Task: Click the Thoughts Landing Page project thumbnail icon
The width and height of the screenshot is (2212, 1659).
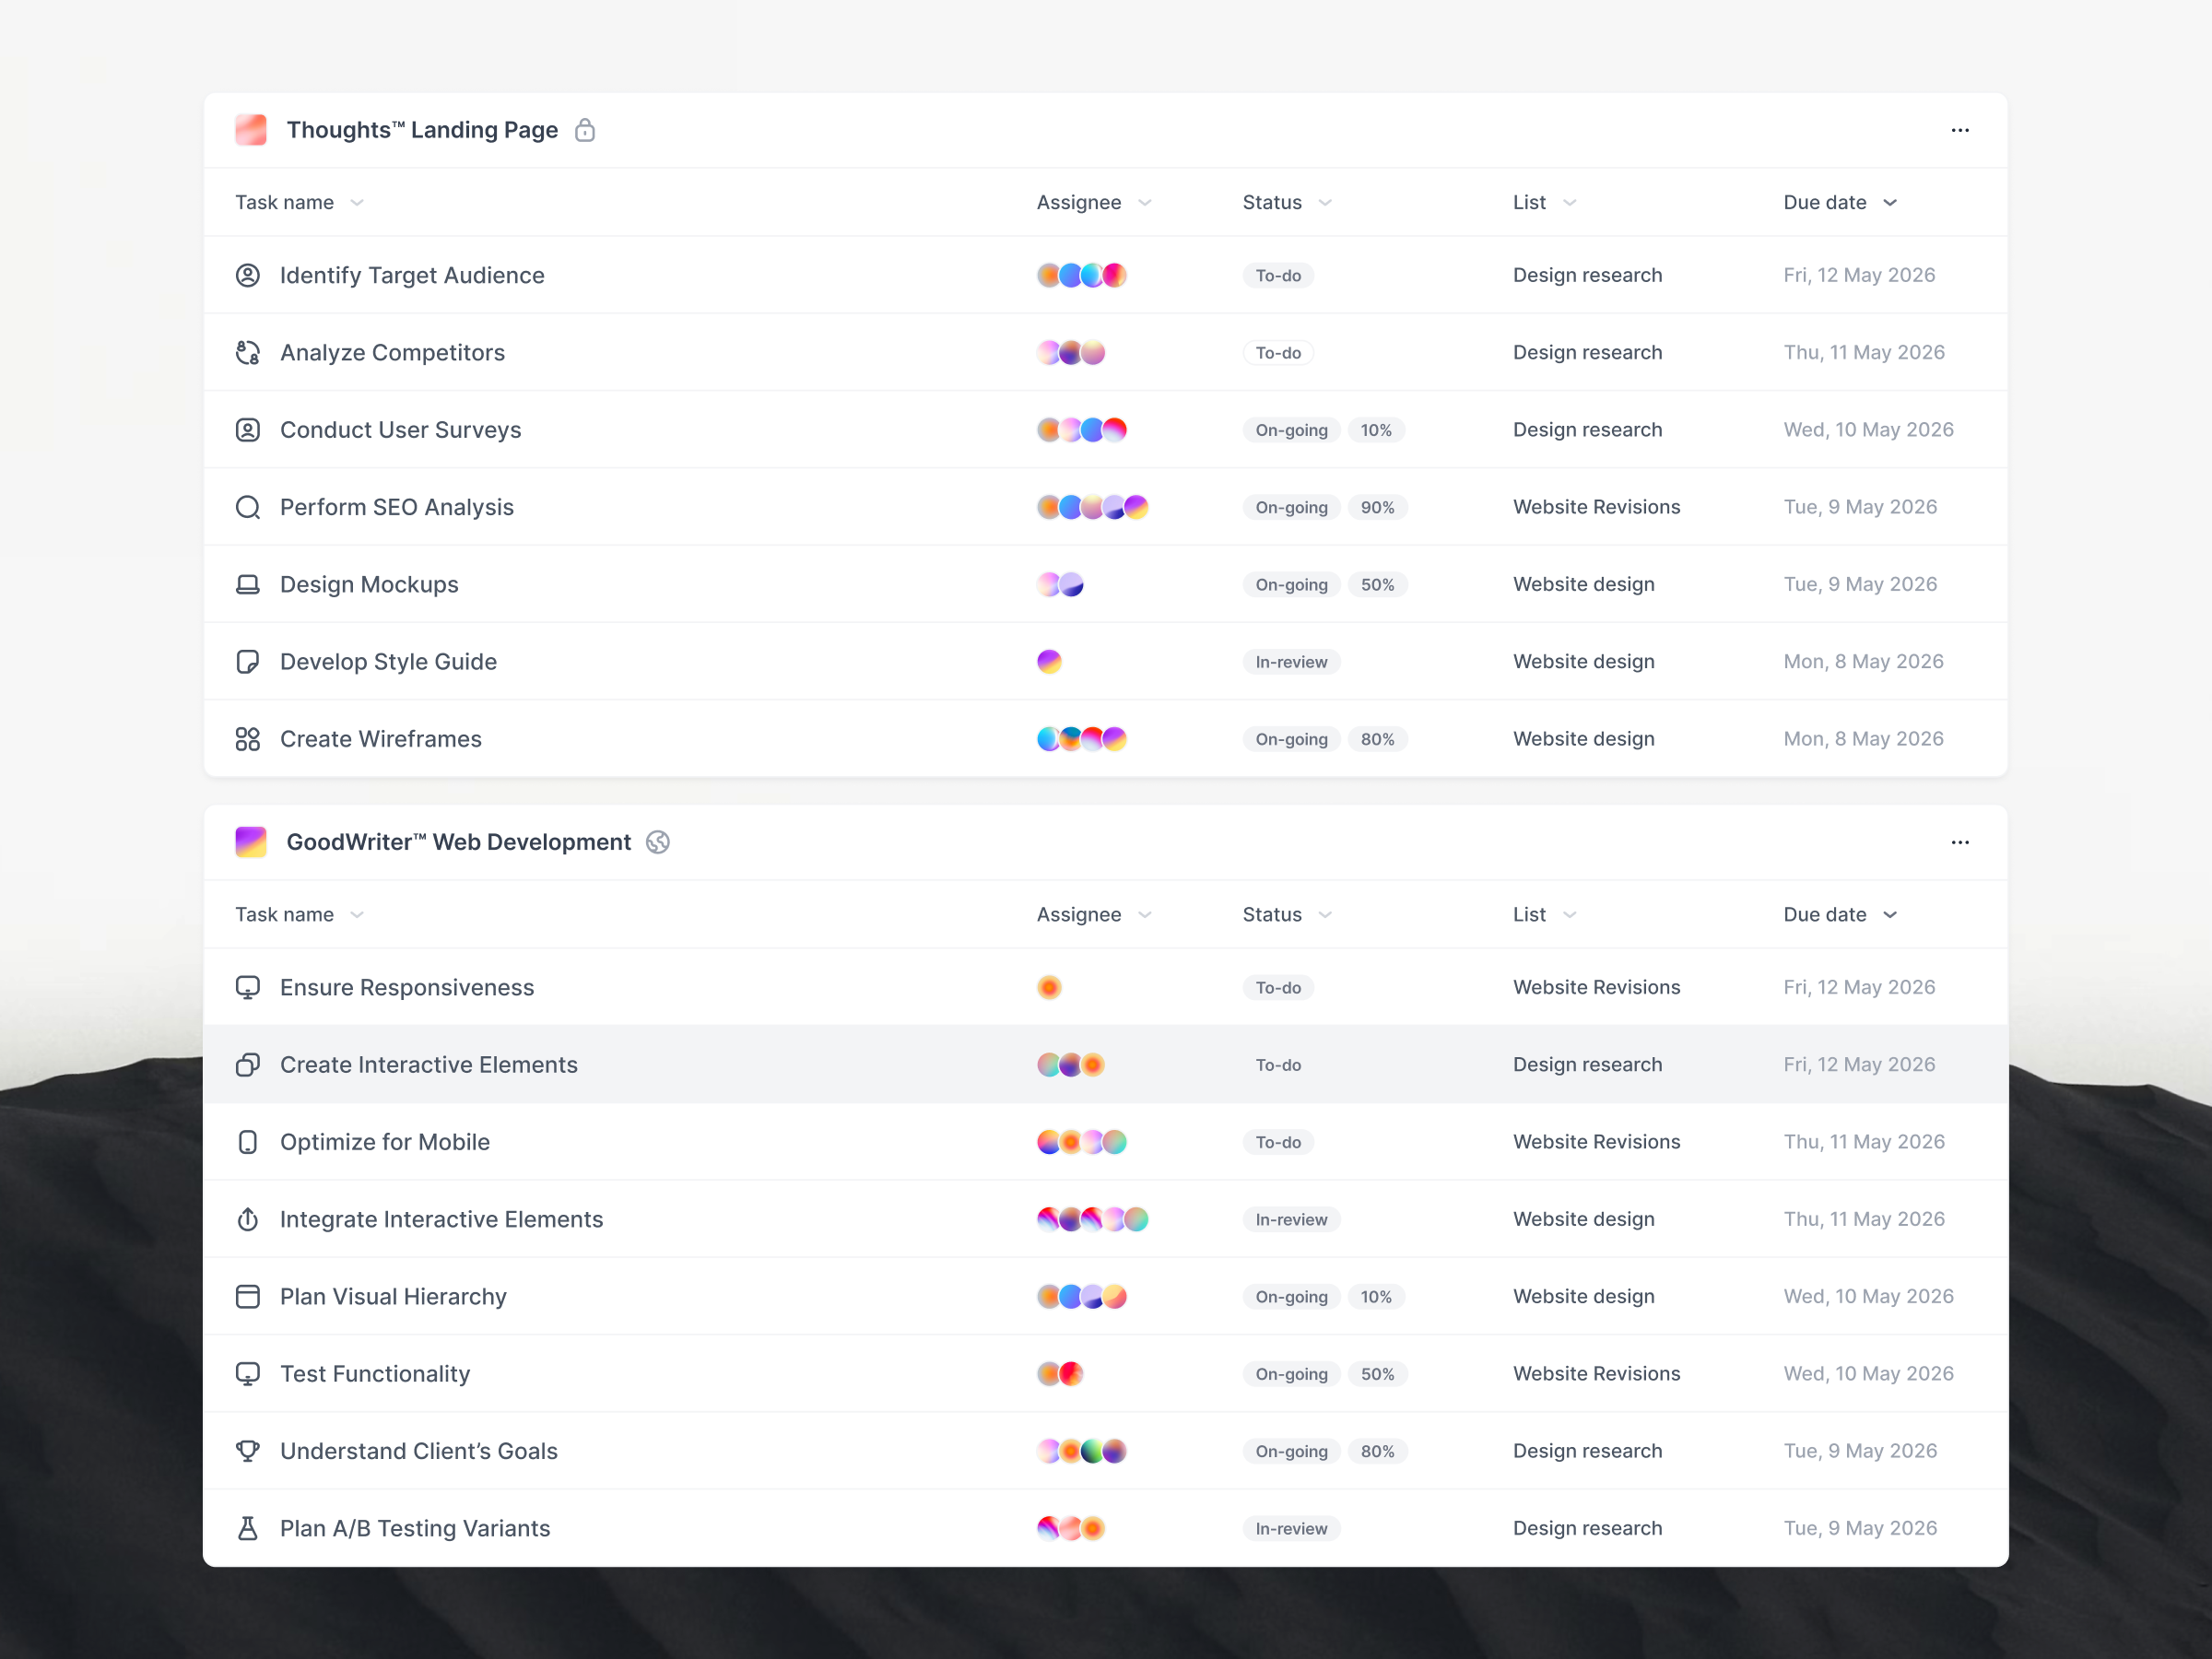Action: coord(250,130)
